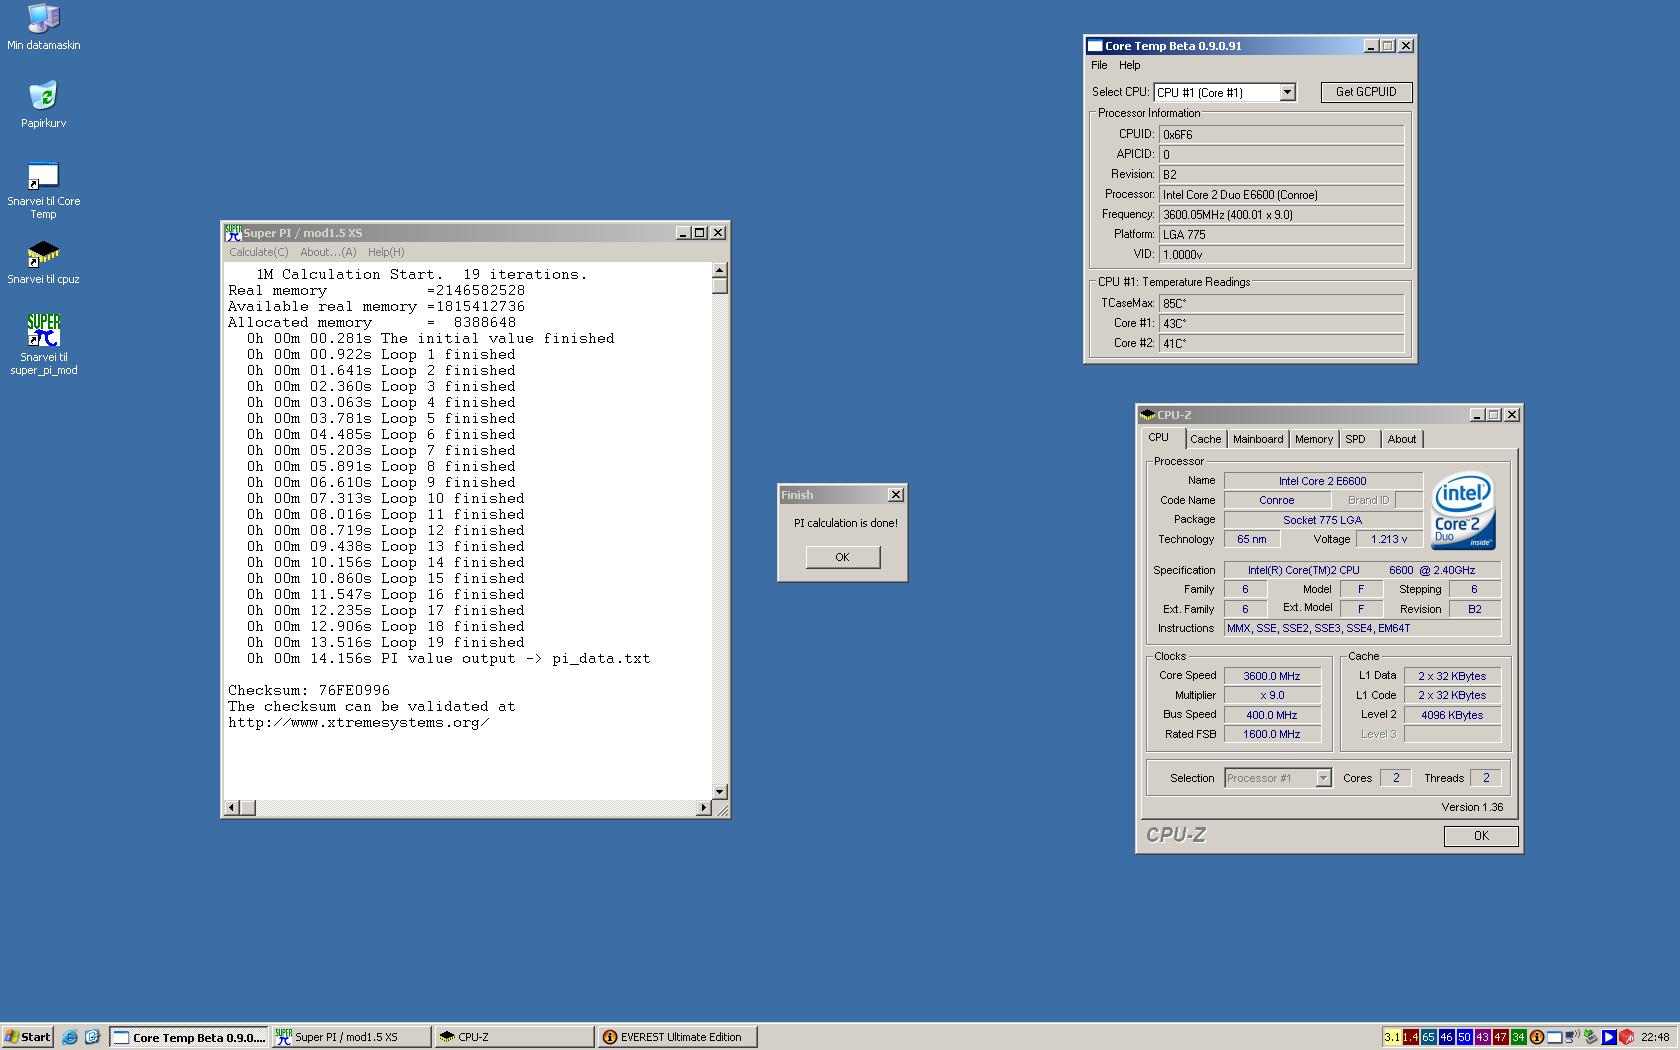Click the navy 46 tray temperature icon
The image size is (1680, 1050).
tap(1446, 1037)
